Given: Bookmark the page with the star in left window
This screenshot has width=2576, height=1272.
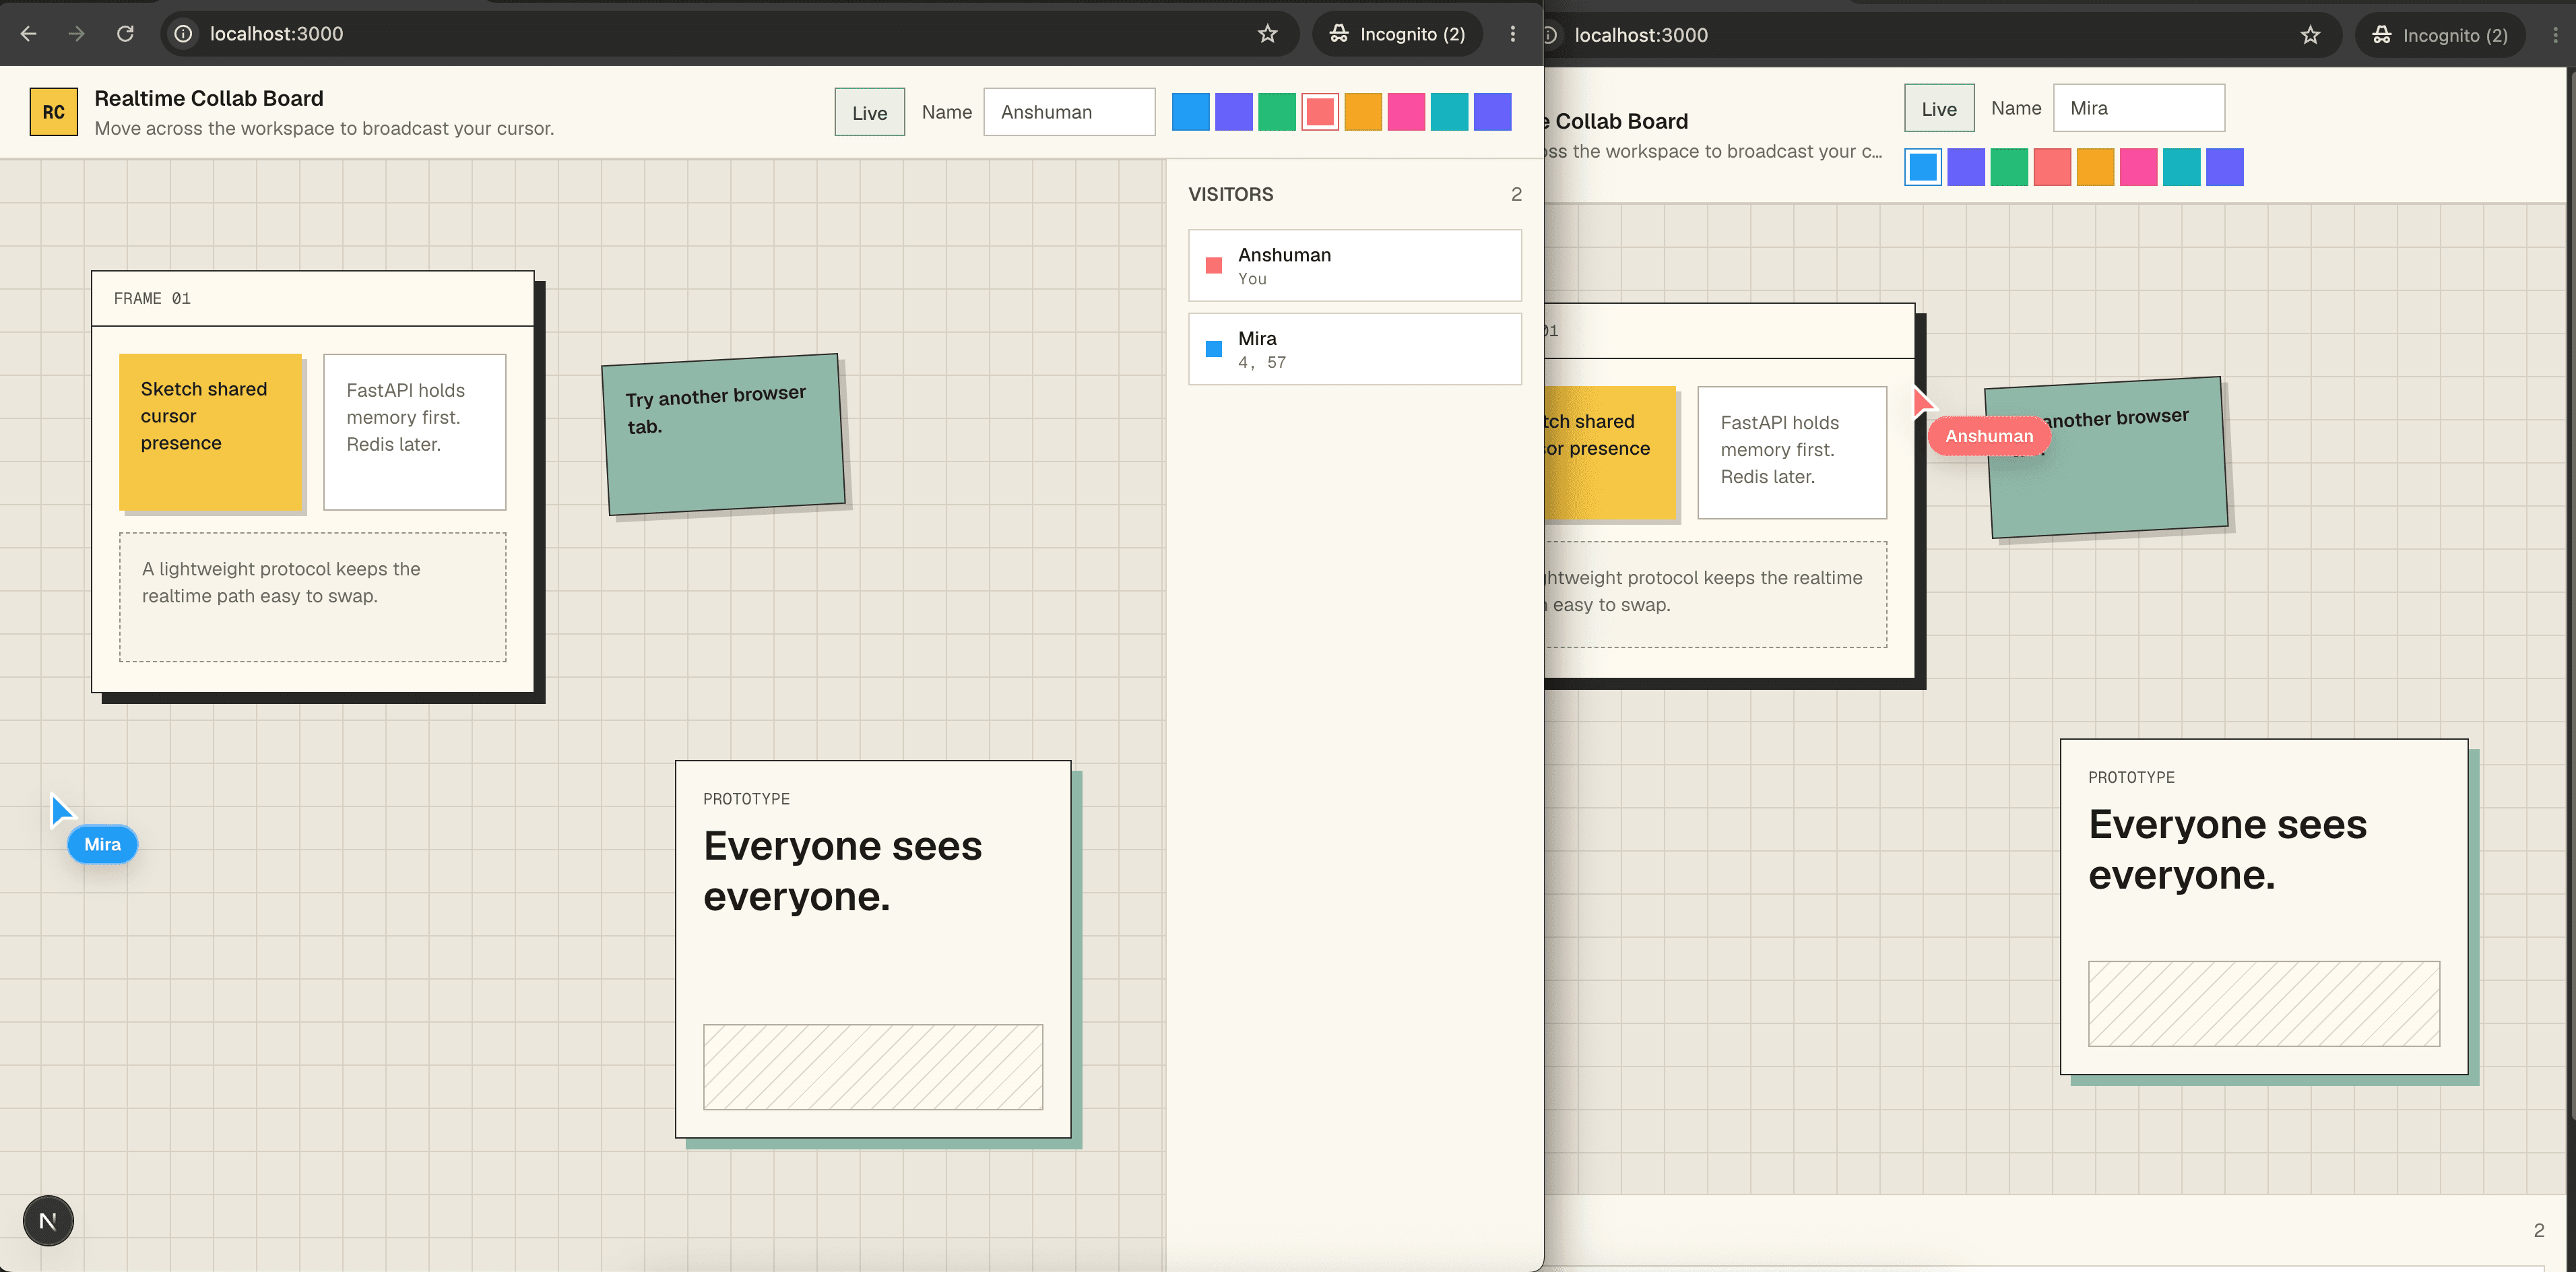Looking at the screenshot, I should 1268,34.
